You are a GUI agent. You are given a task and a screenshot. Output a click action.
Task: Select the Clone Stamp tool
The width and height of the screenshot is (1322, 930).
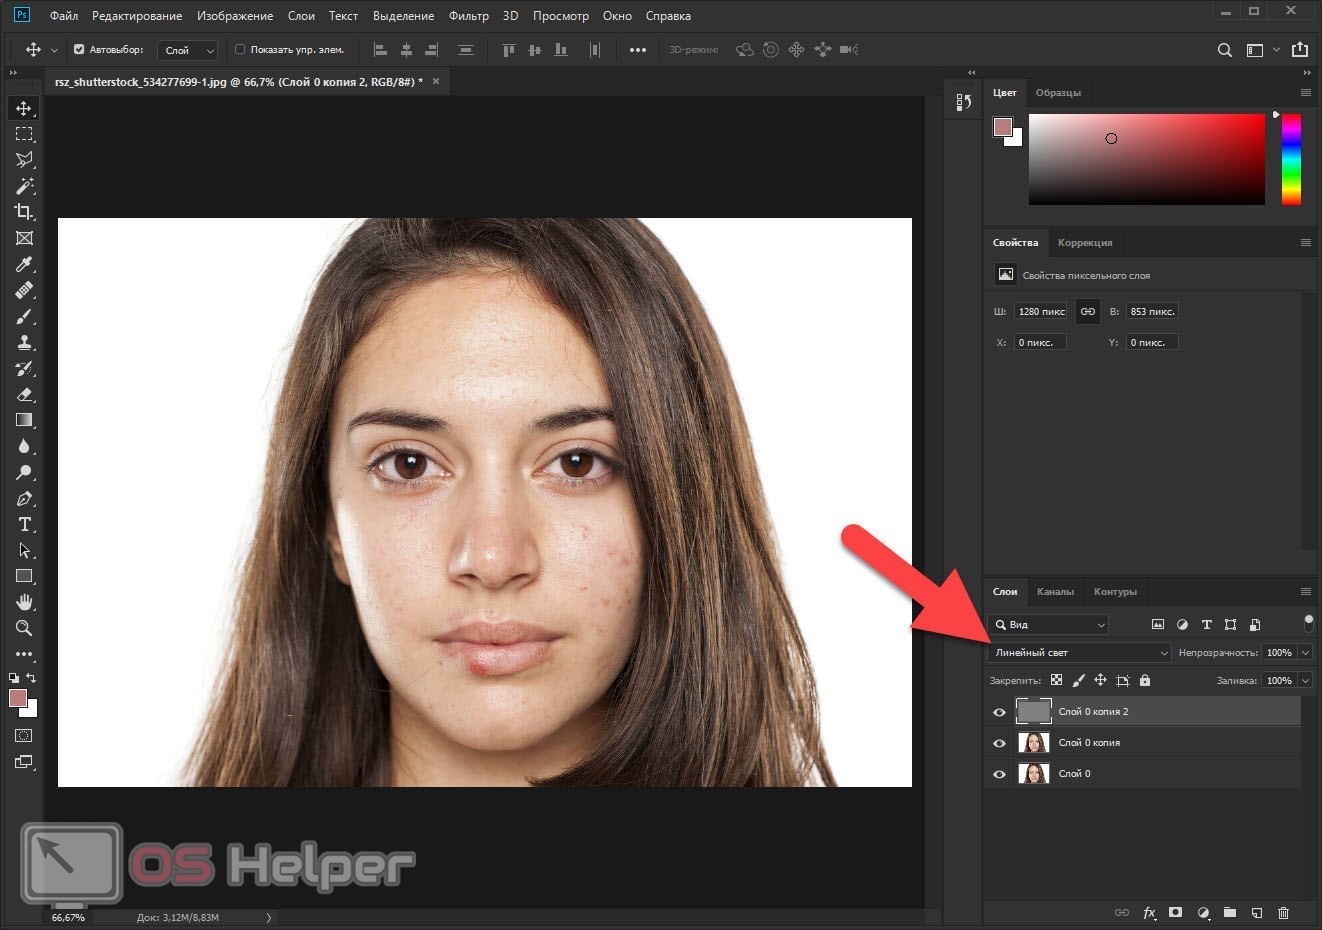24,342
